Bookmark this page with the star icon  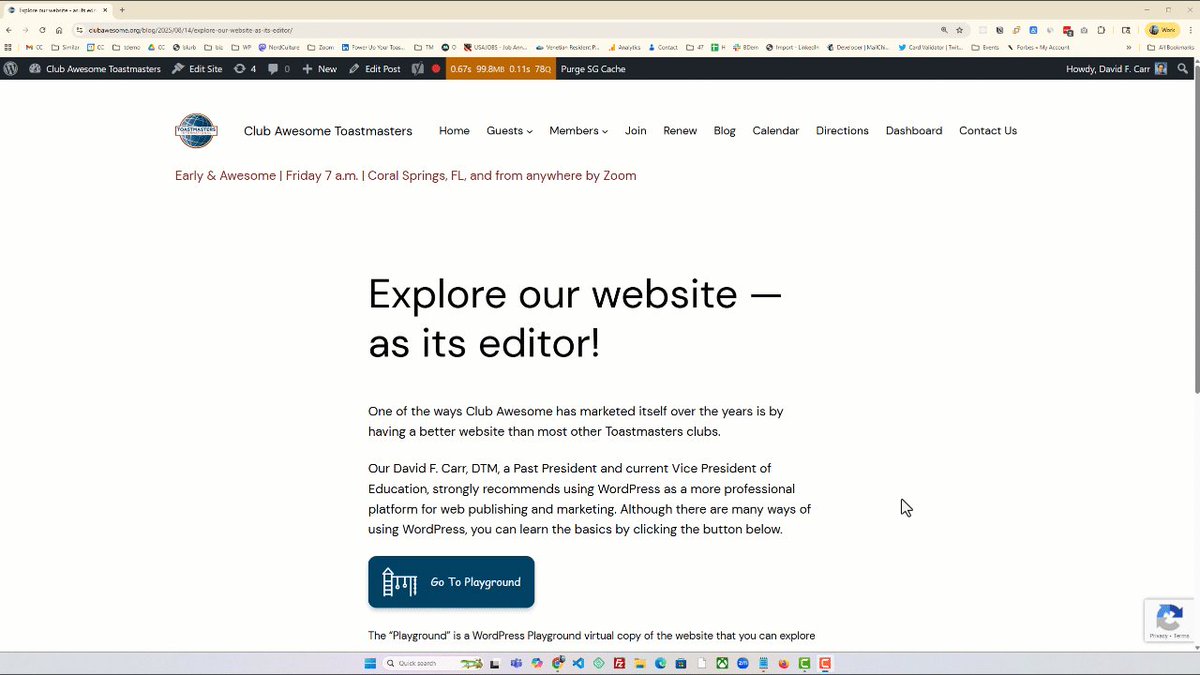coord(959,30)
